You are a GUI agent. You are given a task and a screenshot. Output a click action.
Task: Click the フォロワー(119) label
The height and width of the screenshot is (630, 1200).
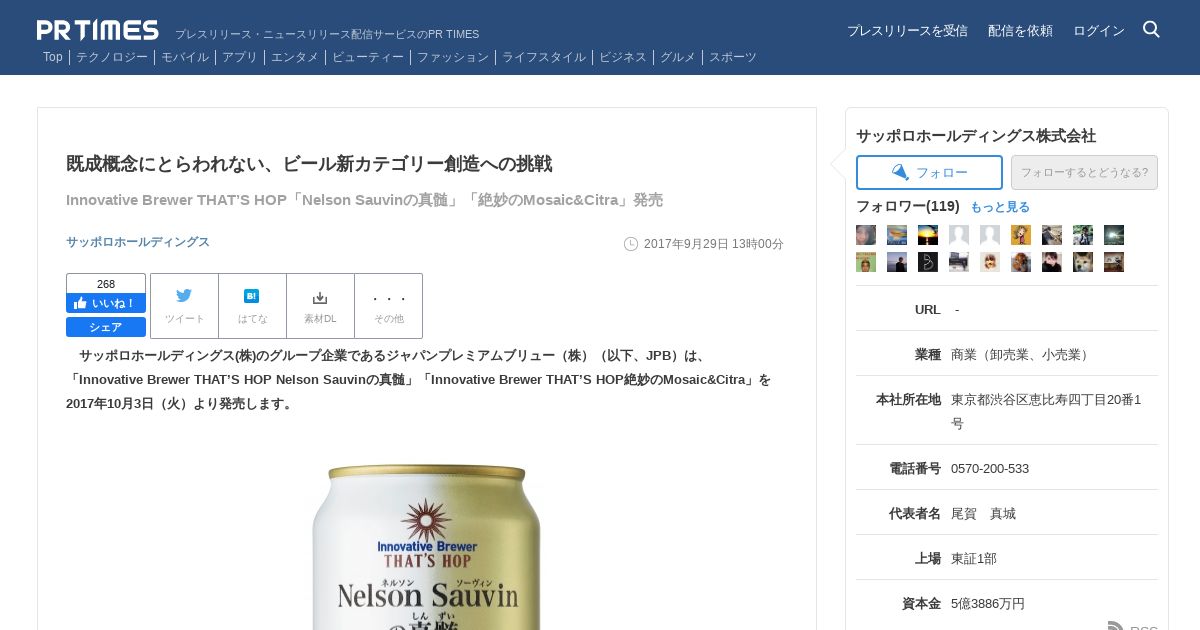click(908, 206)
